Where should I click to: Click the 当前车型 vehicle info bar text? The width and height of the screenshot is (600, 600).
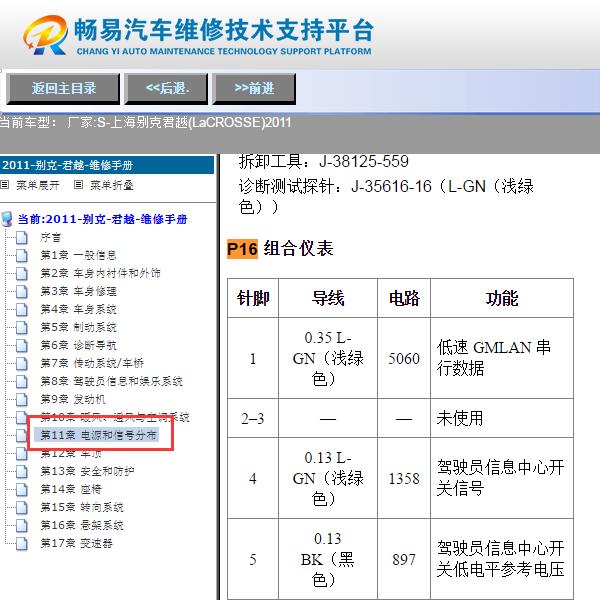pyautogui.click(x=145, y=122)
